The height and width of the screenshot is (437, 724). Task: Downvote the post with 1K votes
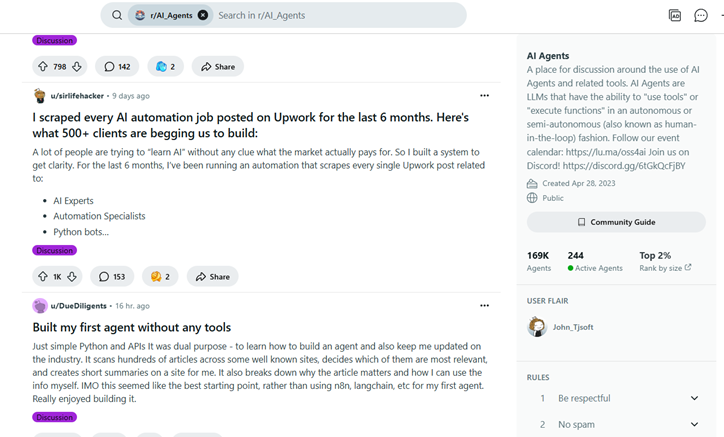tap(72, 276)
